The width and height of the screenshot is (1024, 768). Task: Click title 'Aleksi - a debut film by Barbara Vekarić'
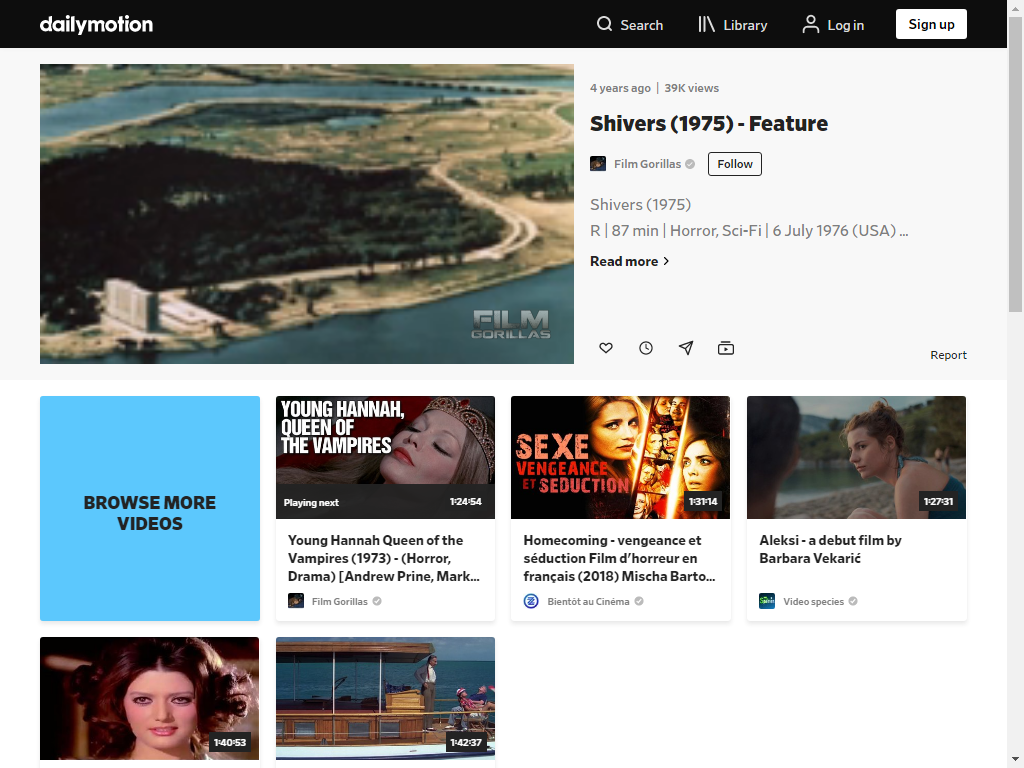coord(830,549)
